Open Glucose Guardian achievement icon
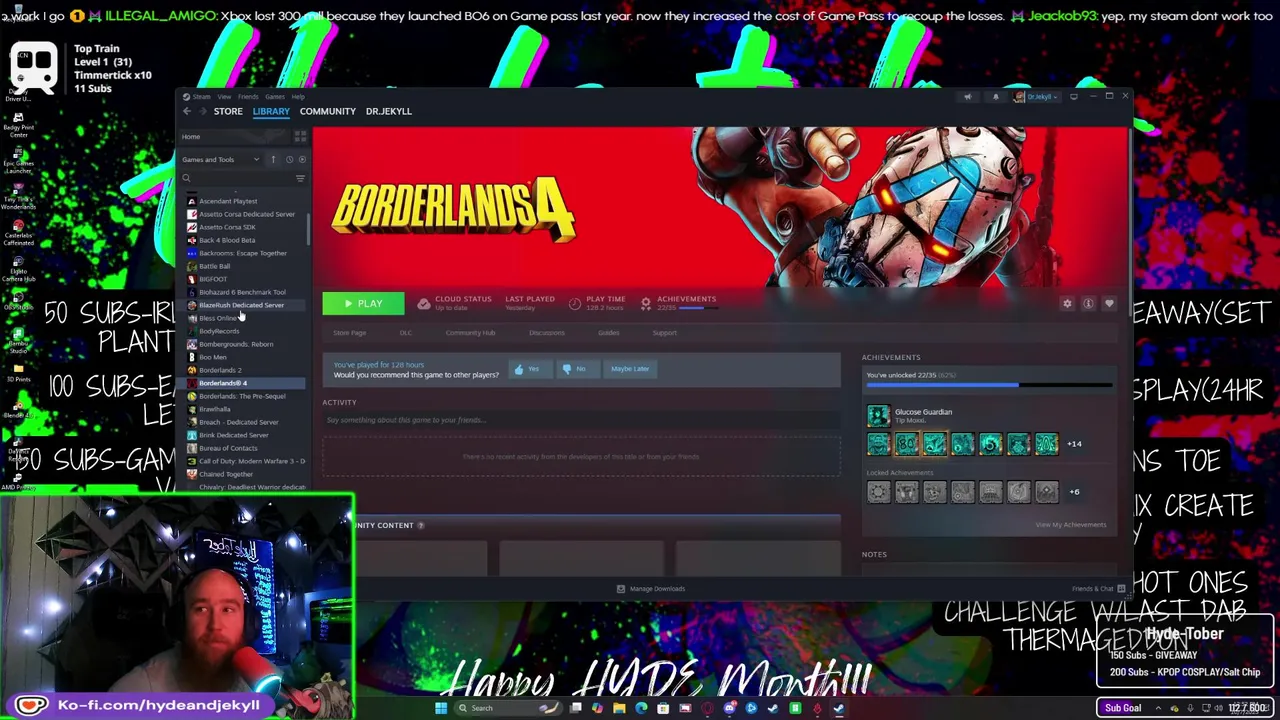The height and width of the screenshot is (720, 1280). 878,415
